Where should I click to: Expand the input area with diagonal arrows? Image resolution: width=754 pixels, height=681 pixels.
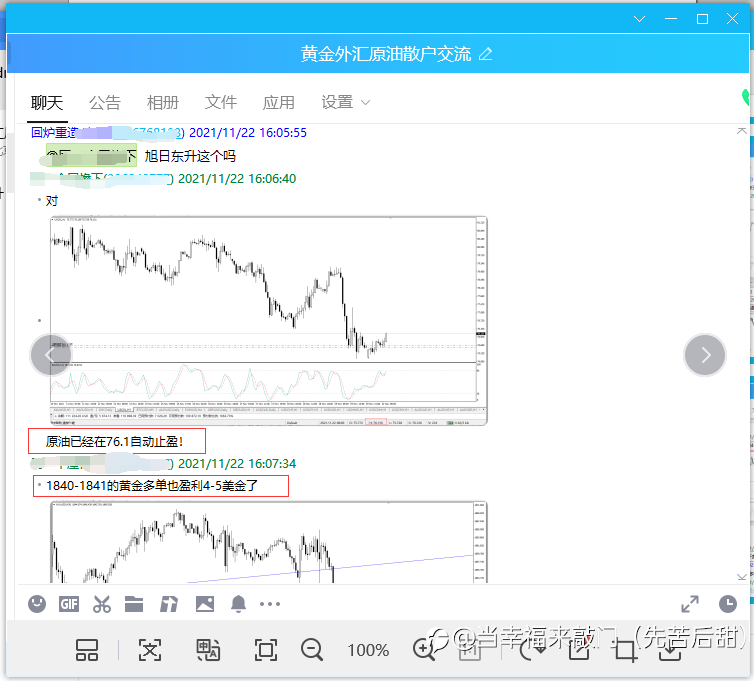pyautogui.click(x=690, y=604)
